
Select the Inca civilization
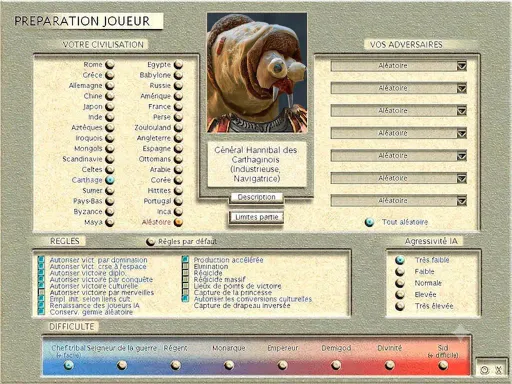click(178, 212)
